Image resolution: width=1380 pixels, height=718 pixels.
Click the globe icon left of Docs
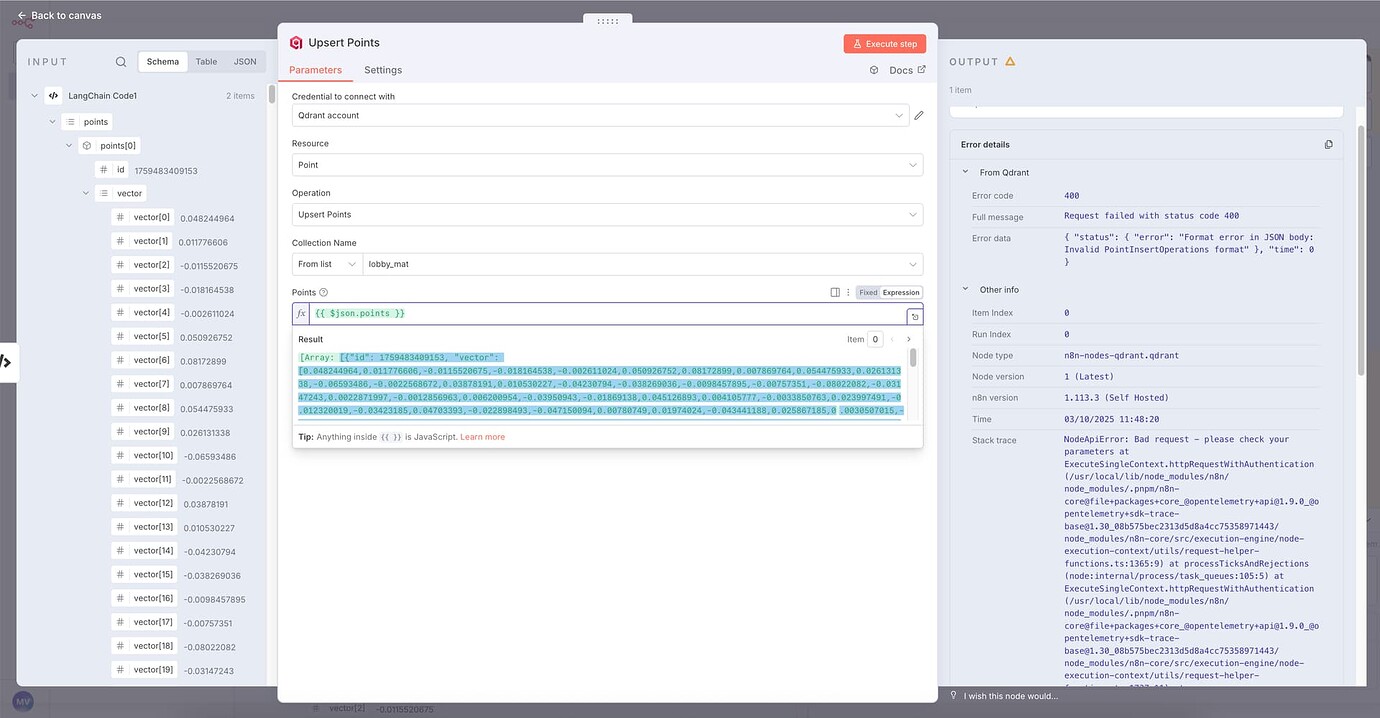(x=873, y=70)
